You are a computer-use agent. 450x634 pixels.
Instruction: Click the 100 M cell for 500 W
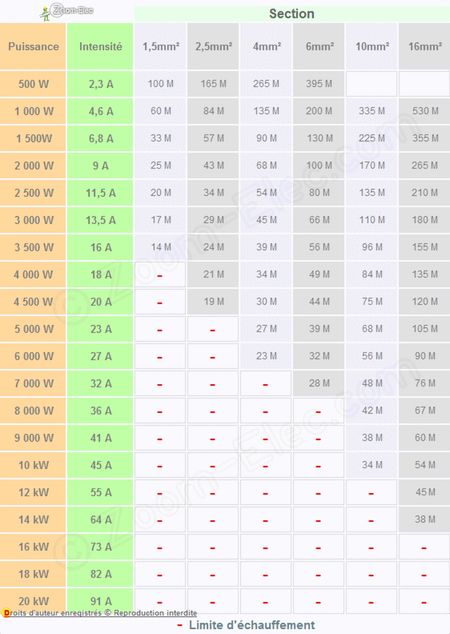pos(160,84)
